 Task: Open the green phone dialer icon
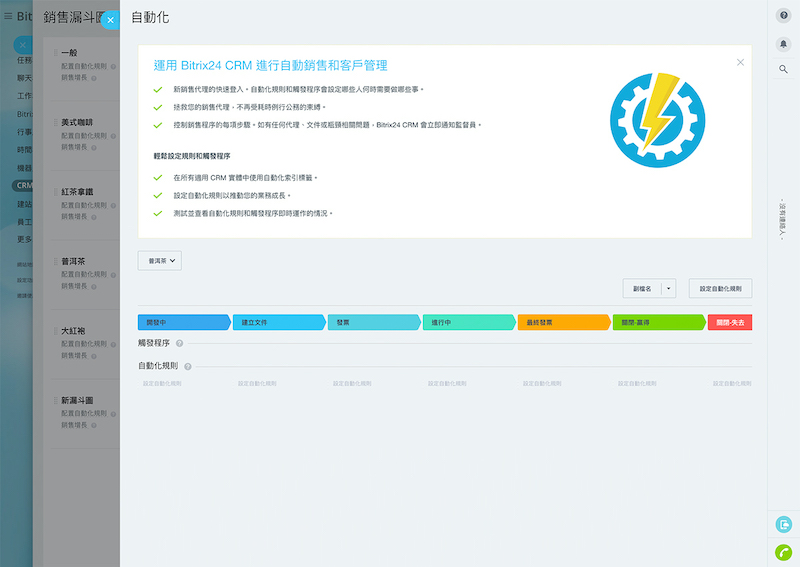(x=784, y=553)
